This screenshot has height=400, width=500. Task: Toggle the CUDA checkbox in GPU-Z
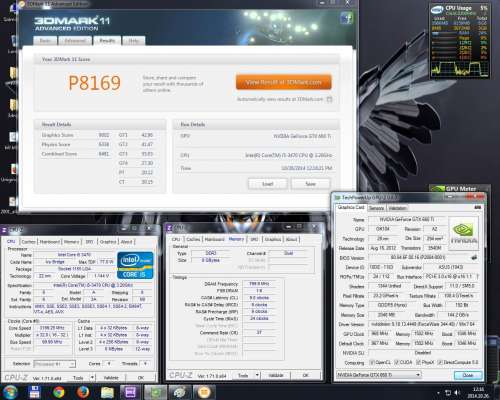pyautogui.click(x=396, y=362)
